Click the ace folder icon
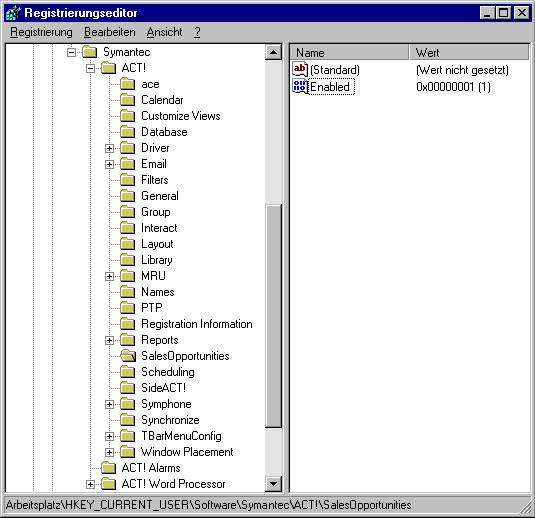The height and width of the screenshot is (518, 535). click(x=128, y=84)
